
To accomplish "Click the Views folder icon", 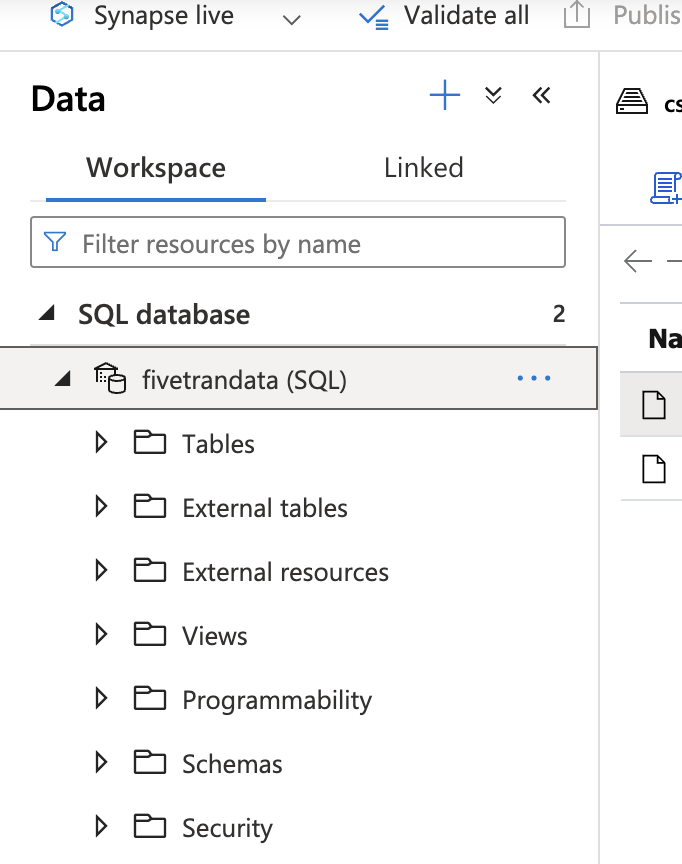I will point(150,634).
